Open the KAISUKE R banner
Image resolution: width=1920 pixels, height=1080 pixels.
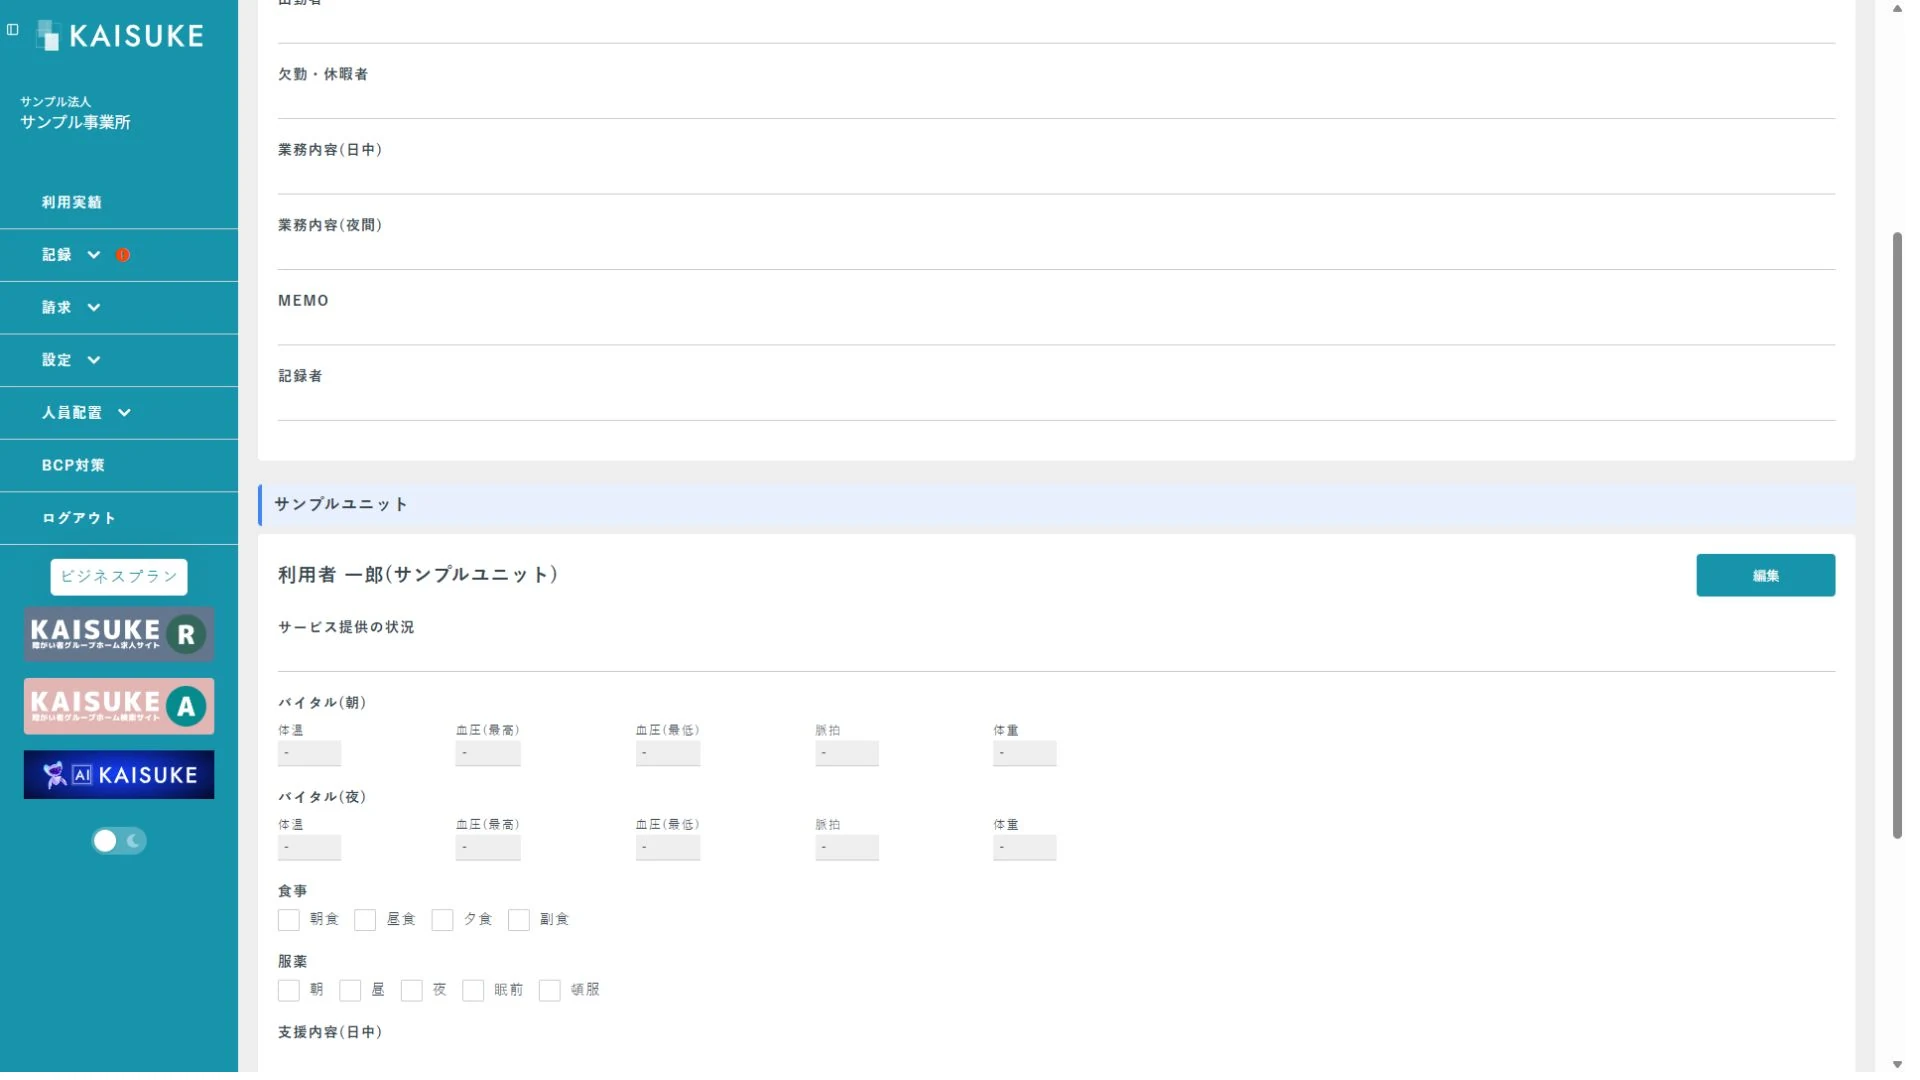click(119, 635)
